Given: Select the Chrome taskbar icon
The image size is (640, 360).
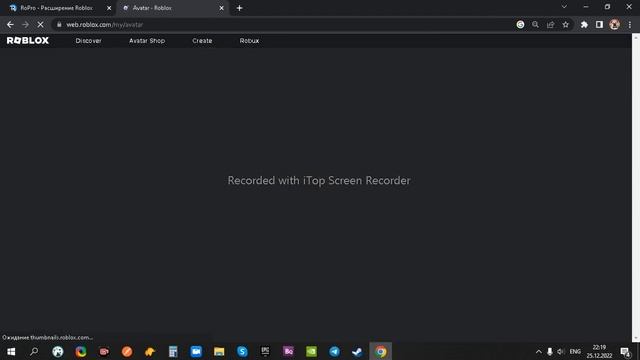Looking at the screenshot, I should point(380,351).
